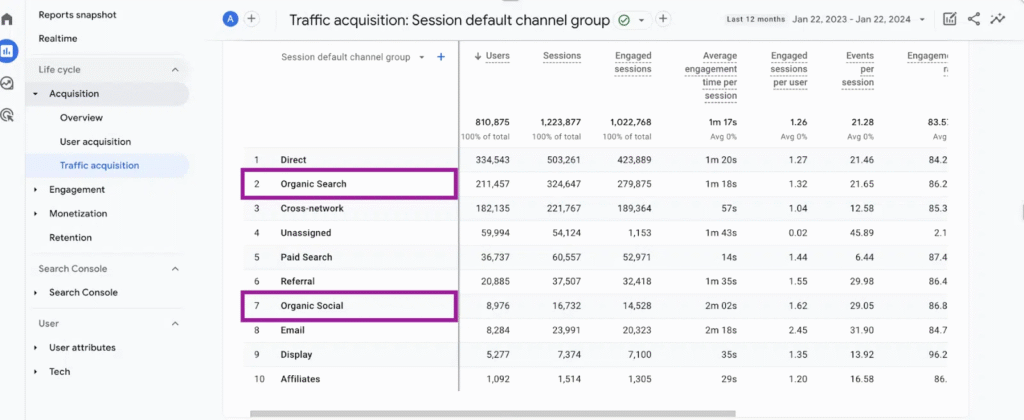The image size is (1024, 420).
Task: Click the horizontal scrollbar below the table
Action: (500, 413)
